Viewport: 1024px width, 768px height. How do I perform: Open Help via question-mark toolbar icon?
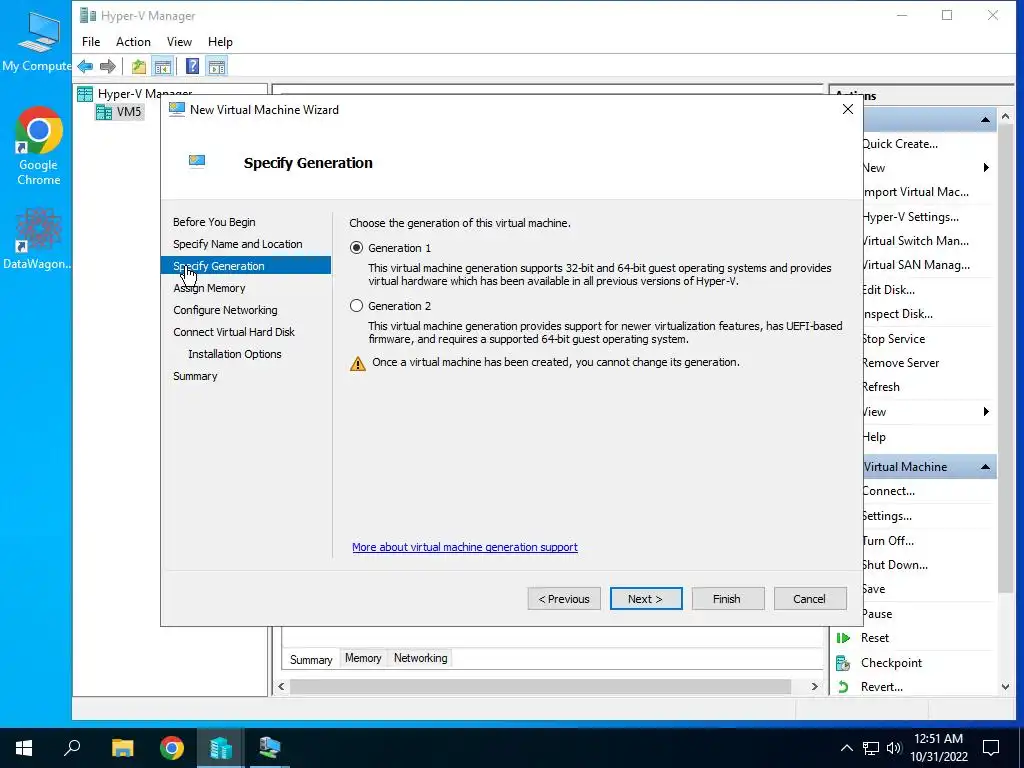[x=192, y=66]
